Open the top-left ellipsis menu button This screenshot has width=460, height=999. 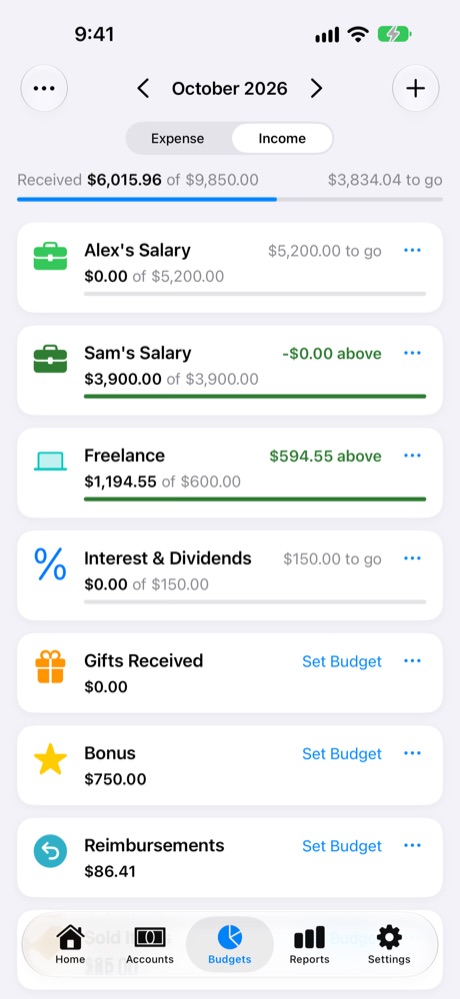(44, 89)
